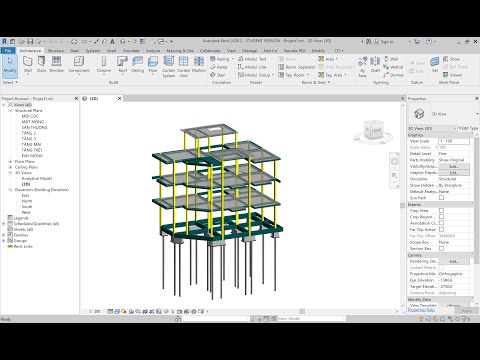Expand the Room & Area panel dropdown

pyautogui.click(x=316, y=82)
